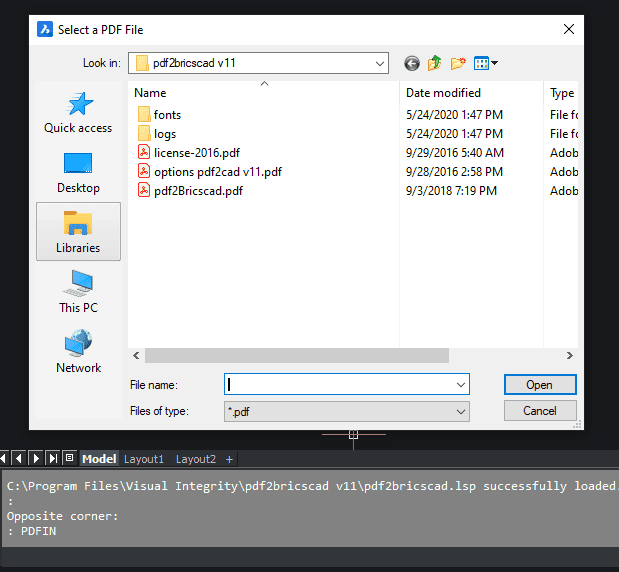The image size is (619, 572).
Task: Go to previous layout tab arrow
Action: click(18, 458)
